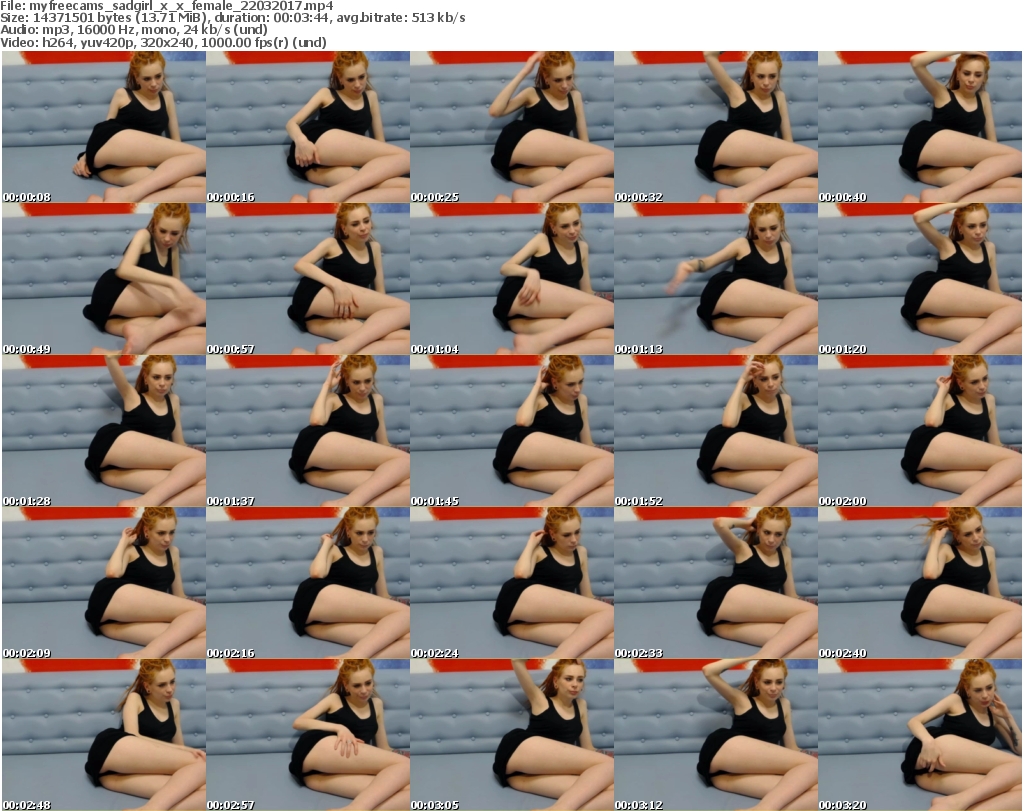Choose the frame timestamped 00:02:09

pyautogui.click(x=104, y=583)
